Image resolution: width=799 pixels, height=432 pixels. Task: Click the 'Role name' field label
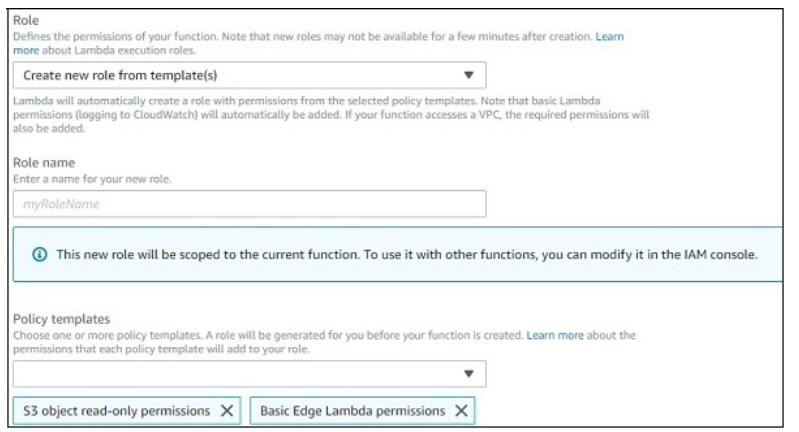tap(43, 161)
